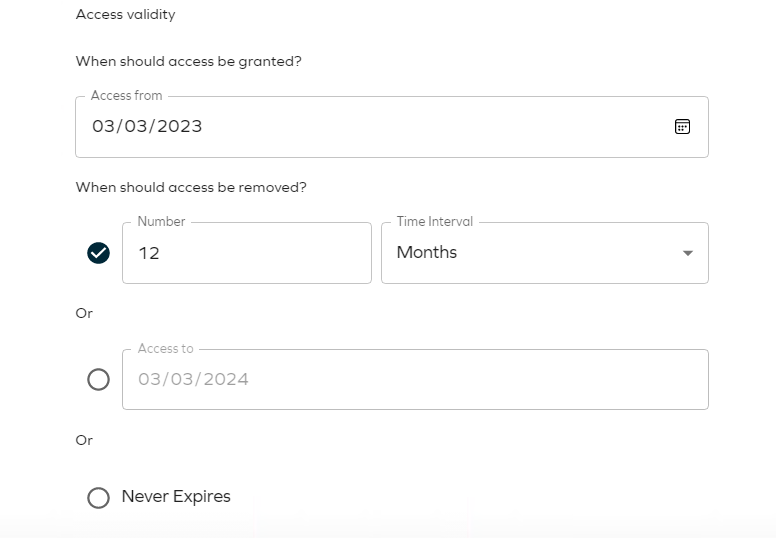Select the Number and Time Interval radio option
This screenshot has height=538, width=776.
click(98, 253)
